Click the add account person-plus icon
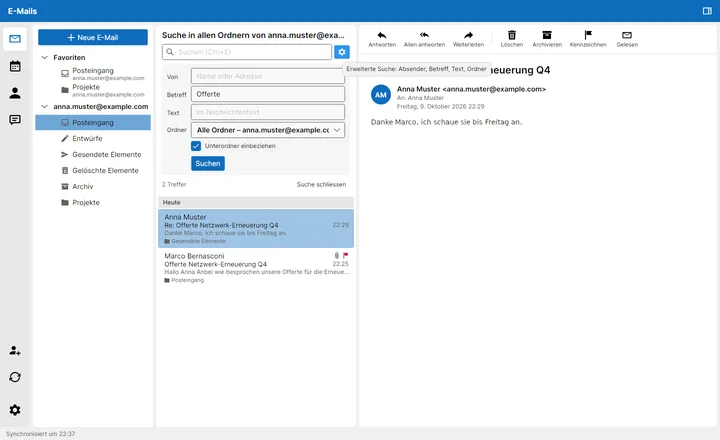 pos(15,350)
